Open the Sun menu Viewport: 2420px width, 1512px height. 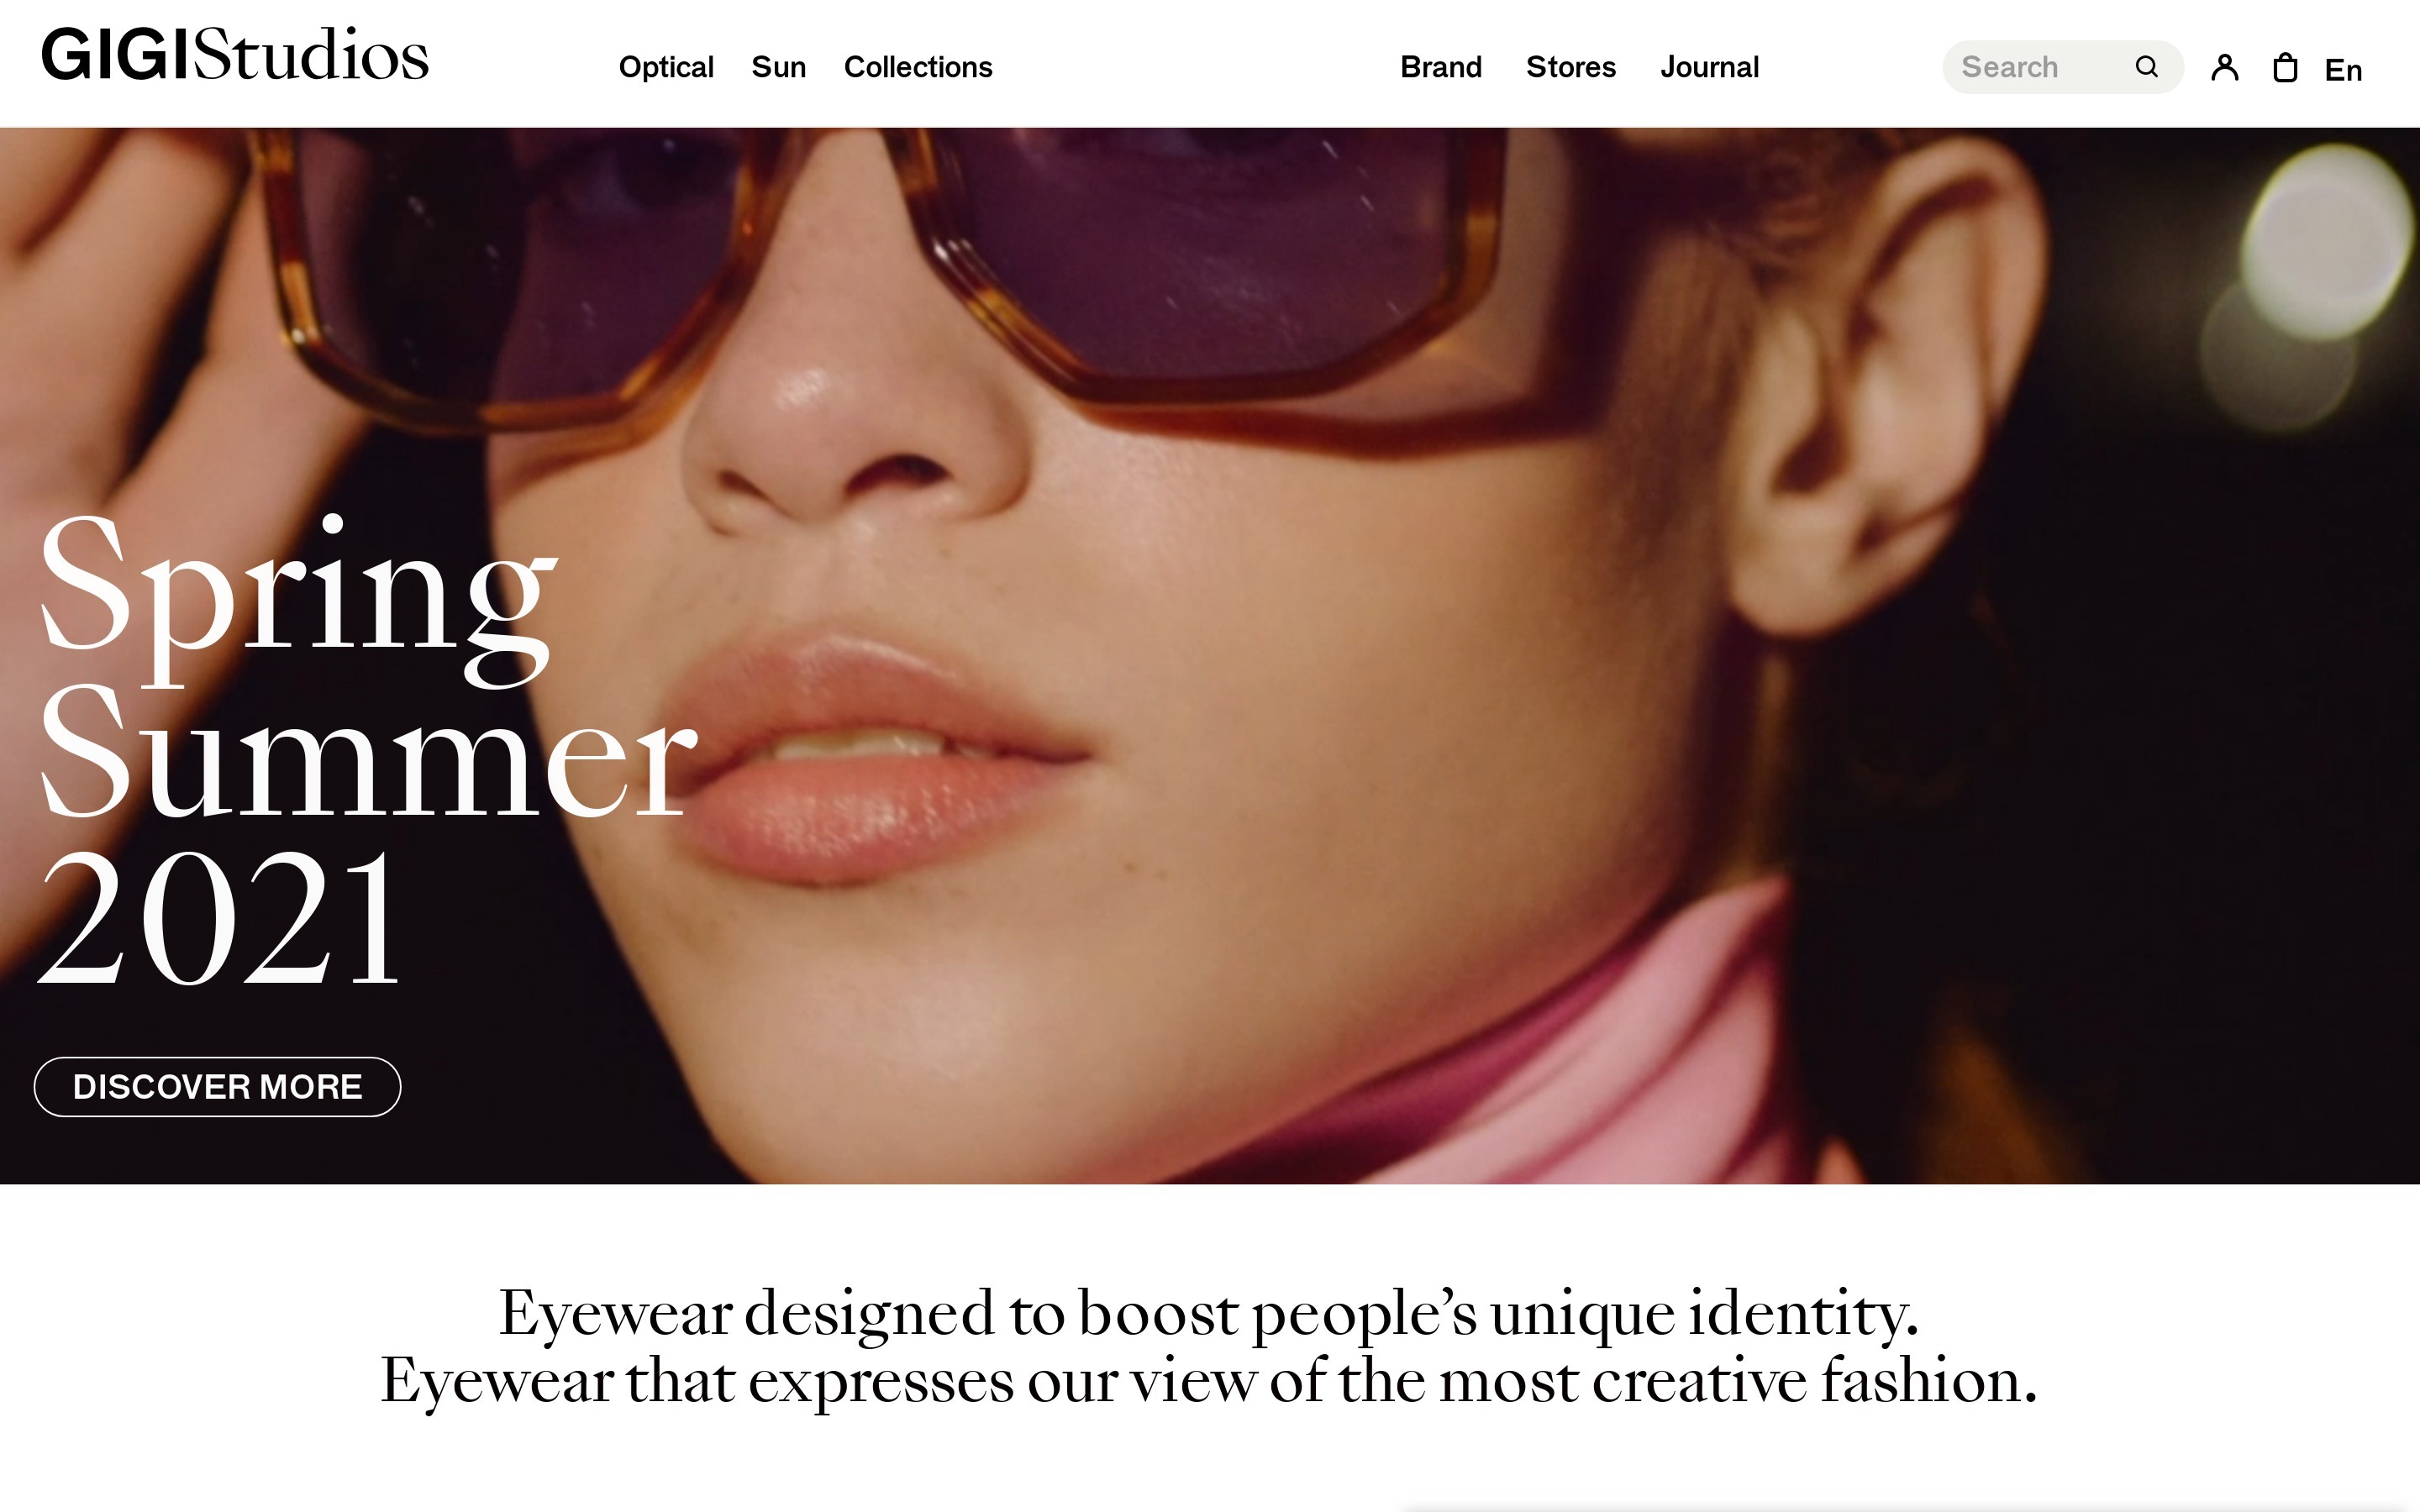[x=778, y=67]
